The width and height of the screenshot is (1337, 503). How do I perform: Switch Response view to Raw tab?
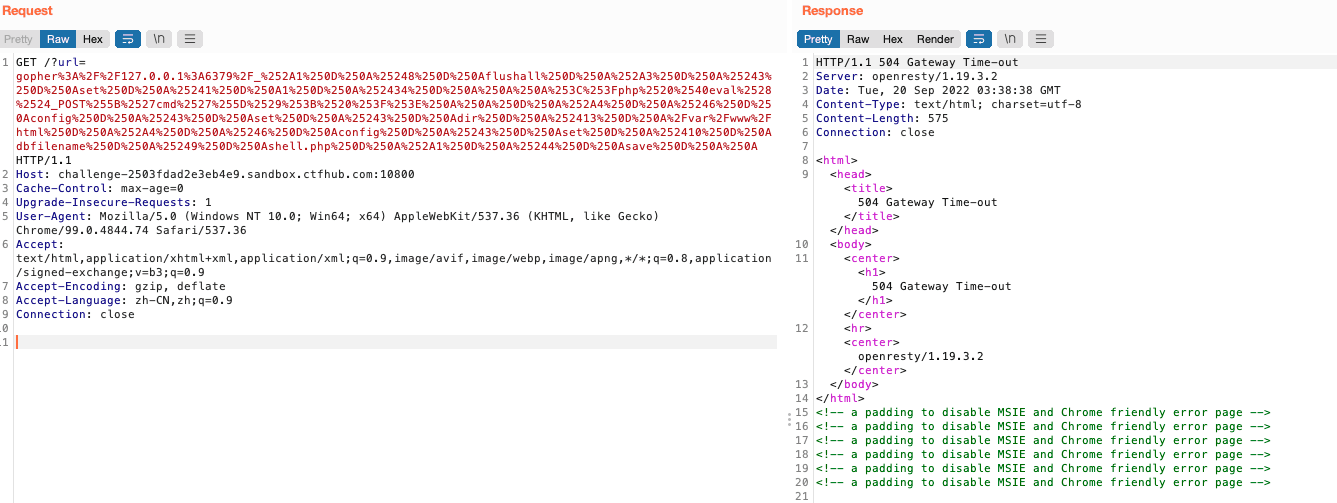pos(858,39)
